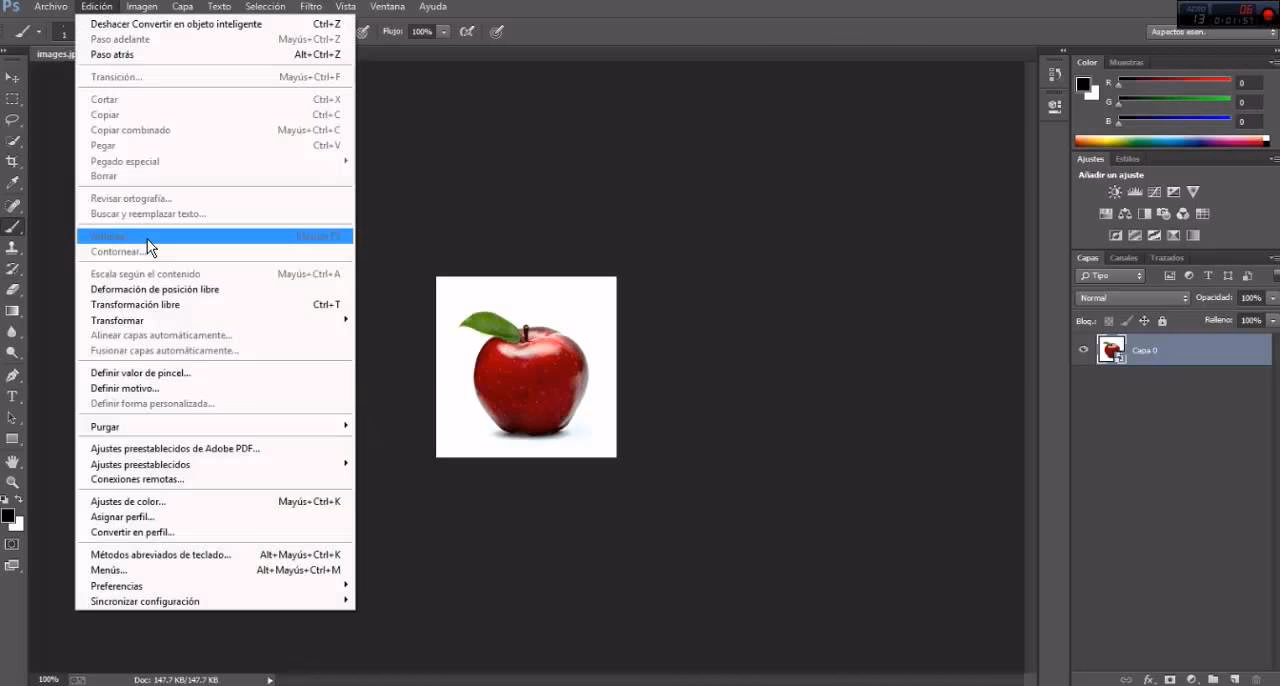
Task: Toggle visibility of Capa 0 layer
Action: point(1082,350)
